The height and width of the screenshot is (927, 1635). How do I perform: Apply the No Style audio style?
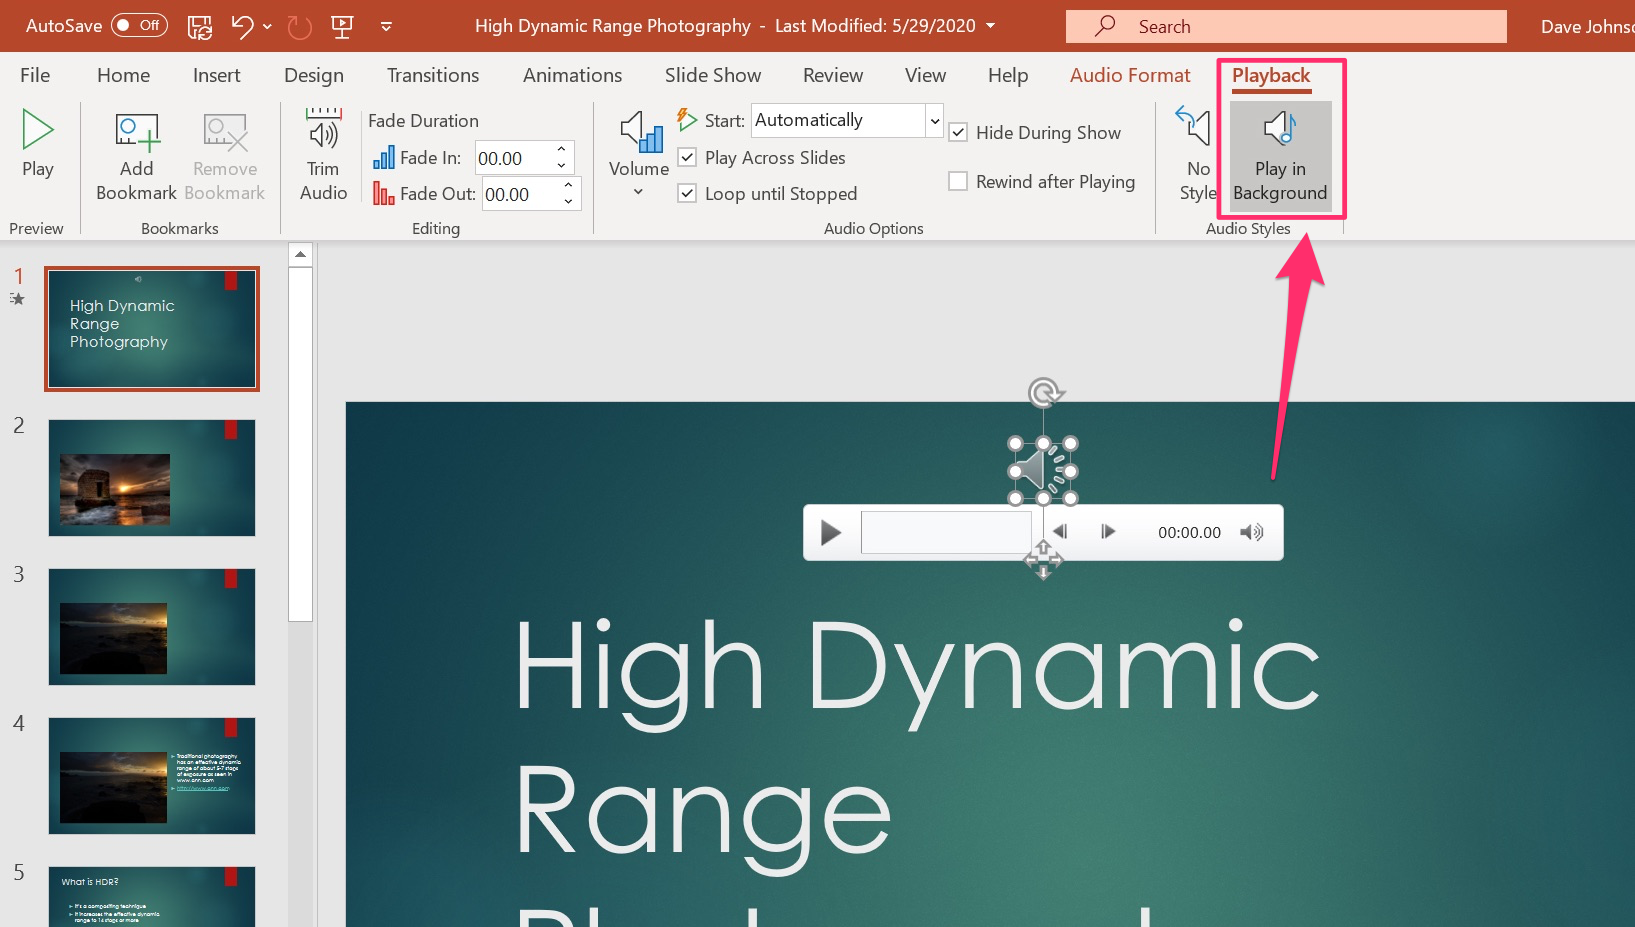(x=1196, y=155)
